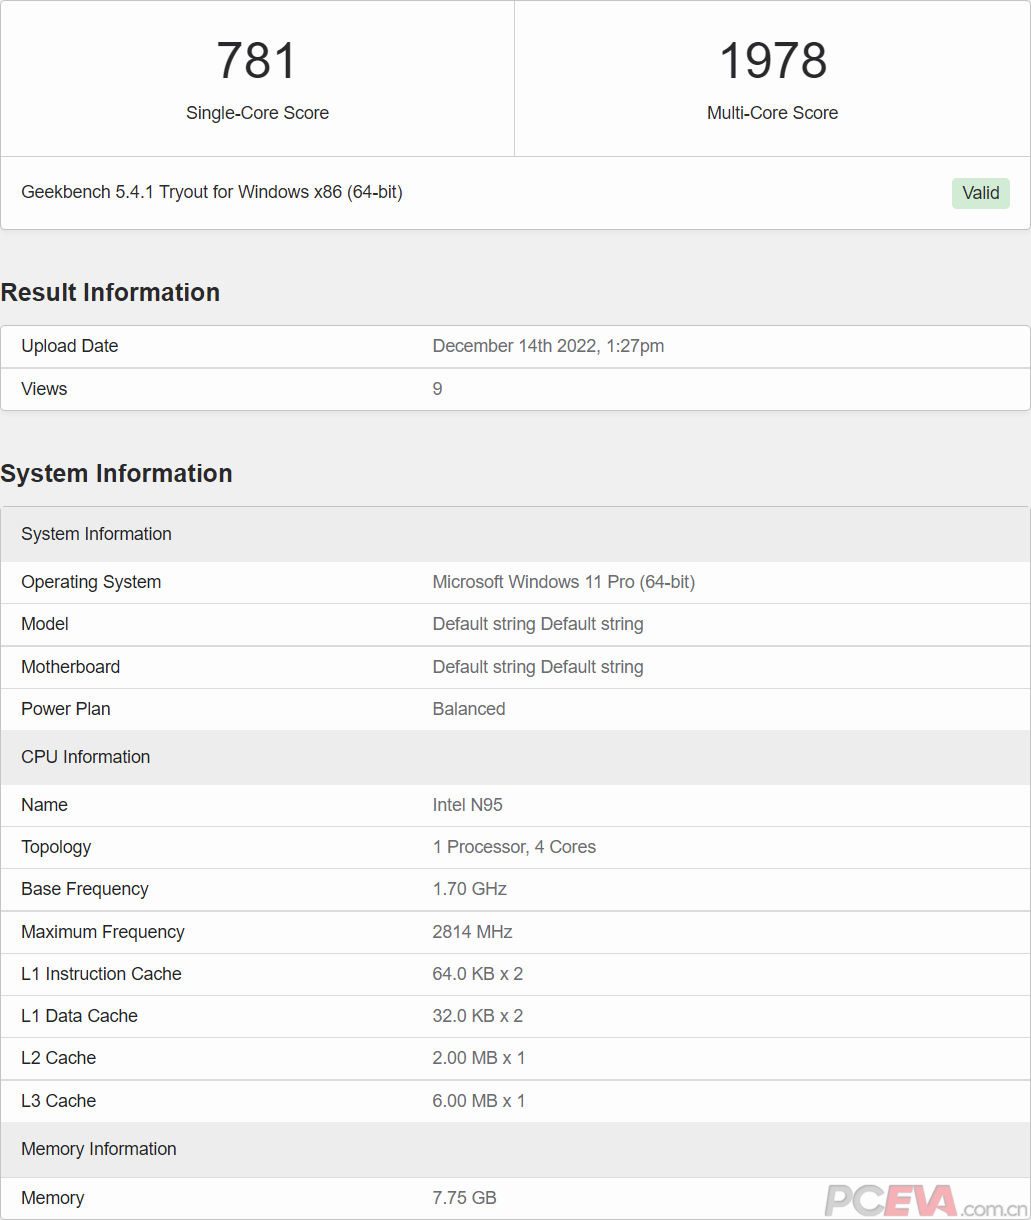Click the Base Frequency value 1.70 GHz

click(469, 889)
